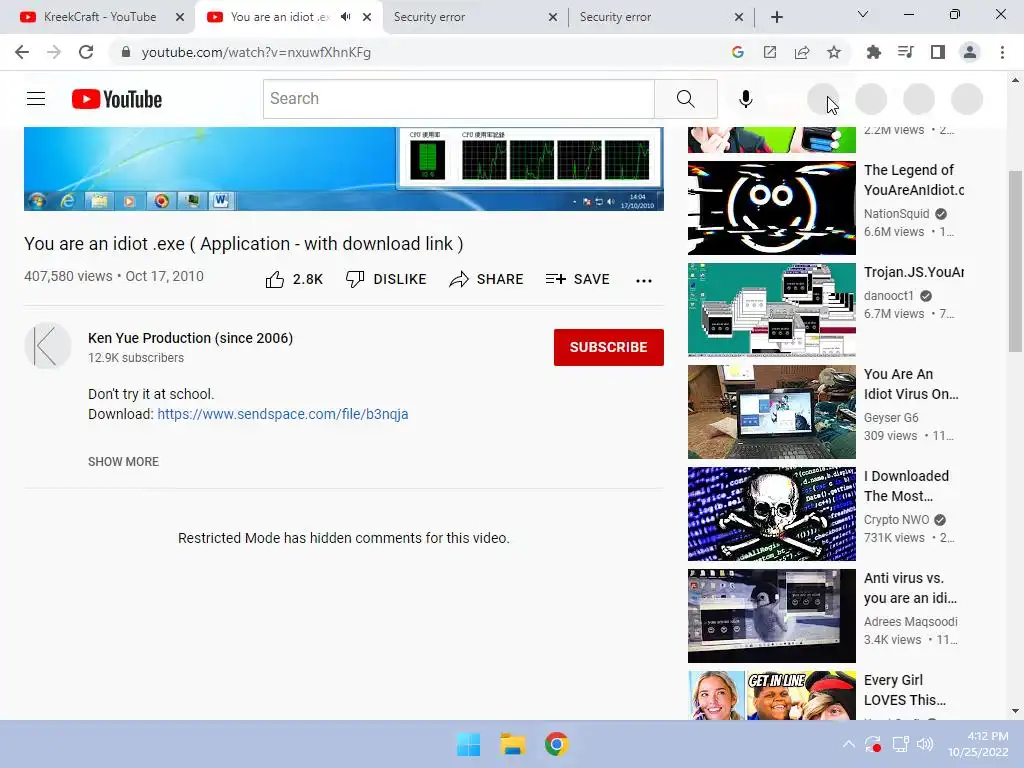
Task: Click the Google icon in the address bar
Action: point(738,52)
